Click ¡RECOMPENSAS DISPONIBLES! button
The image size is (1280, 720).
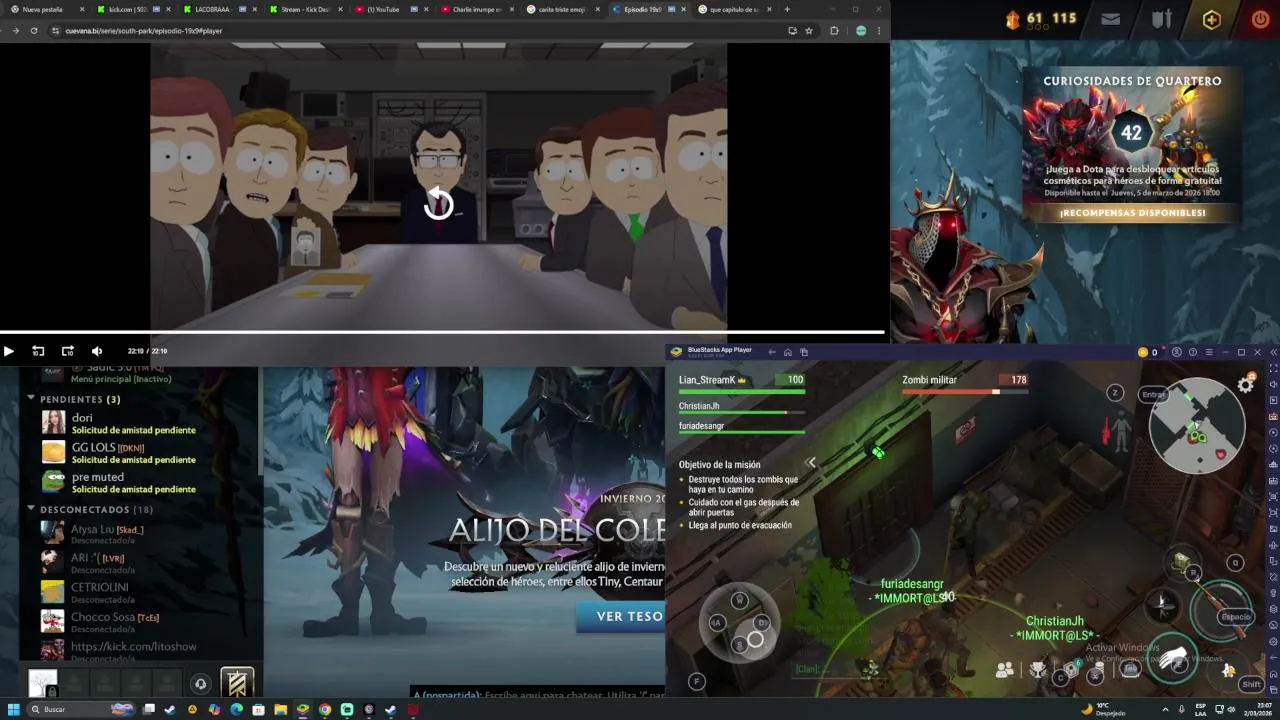(1132, 213)
